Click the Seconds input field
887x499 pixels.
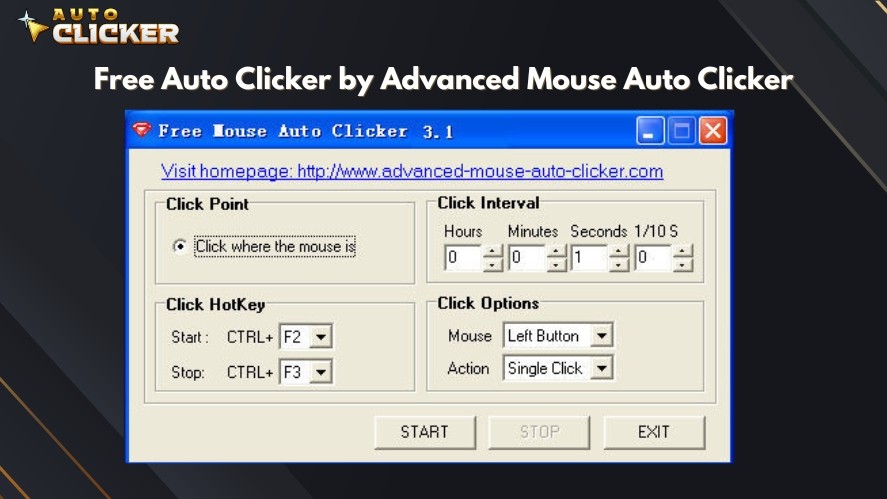click(589, 258)
